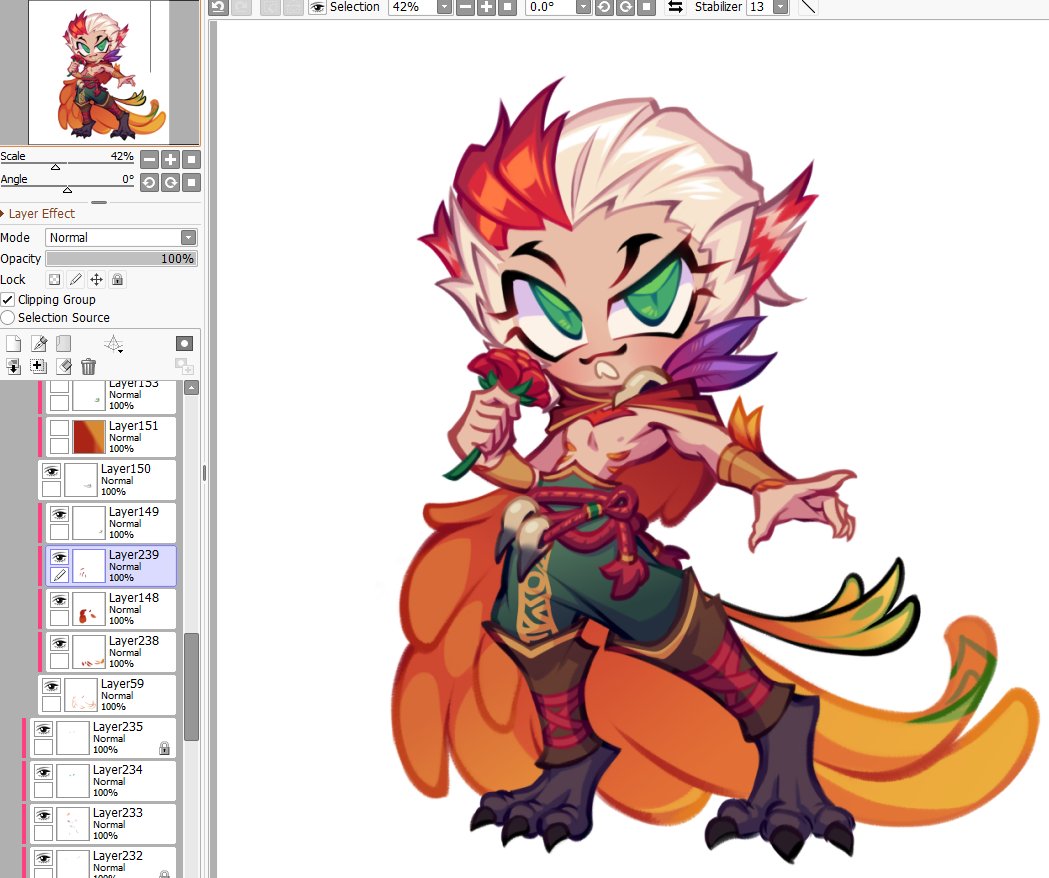Screen dimensions: 1049x878
Task: Toggle lock all padlock icon in Lock row
Action: click(117, 279)
